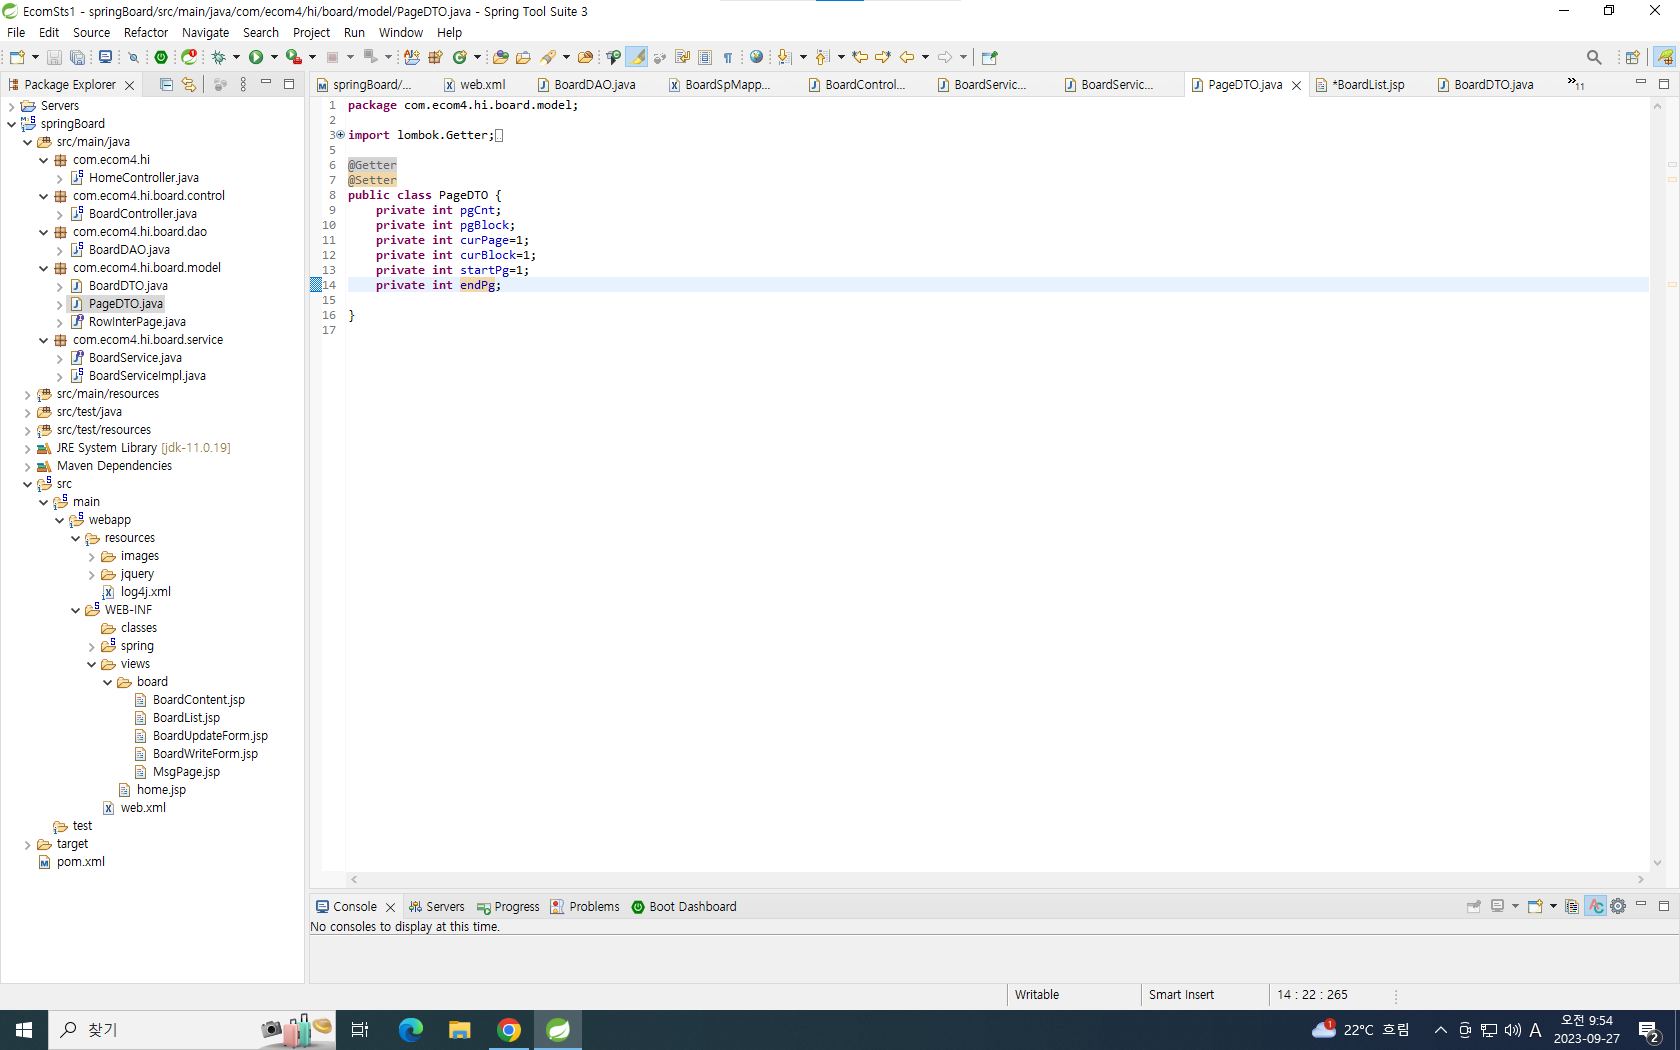Expand the src/main/resources folder
Viewport: 1680px width, 1050px height.
[x=28, y=394]
